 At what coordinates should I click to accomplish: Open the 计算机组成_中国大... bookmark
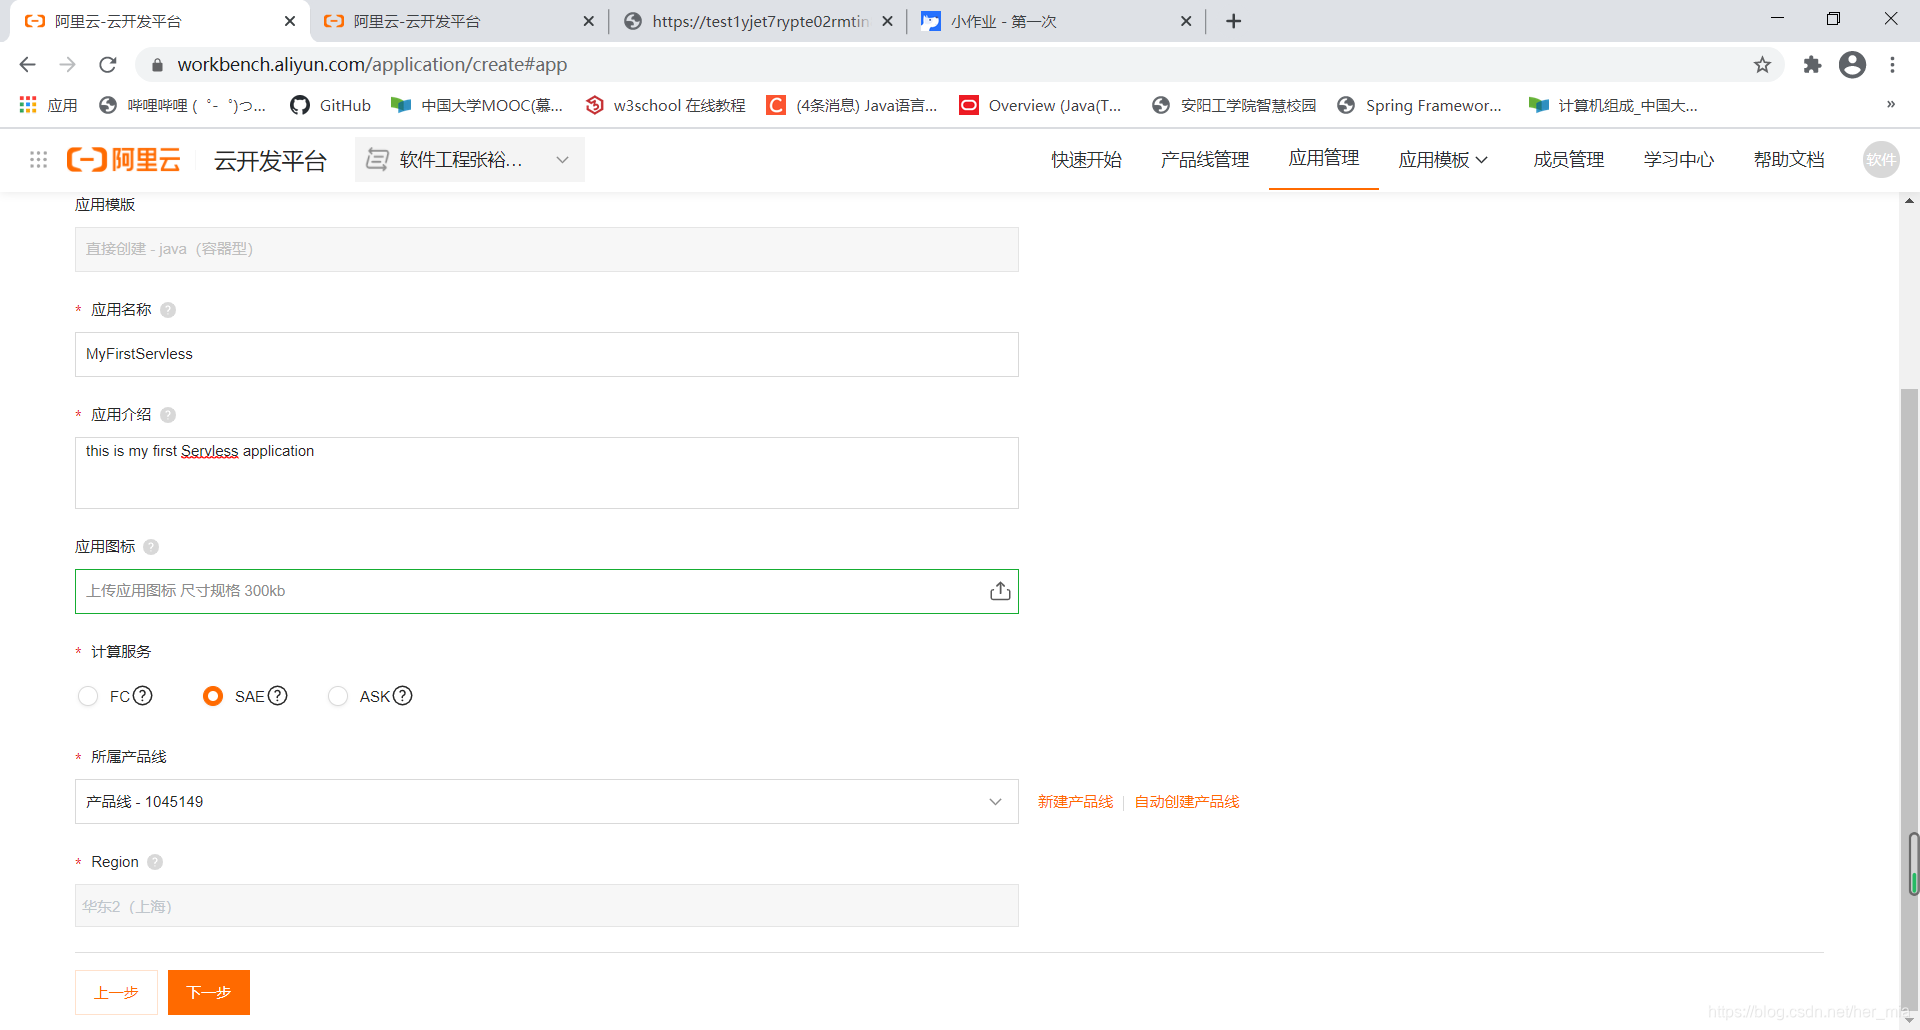point(1614,105)
